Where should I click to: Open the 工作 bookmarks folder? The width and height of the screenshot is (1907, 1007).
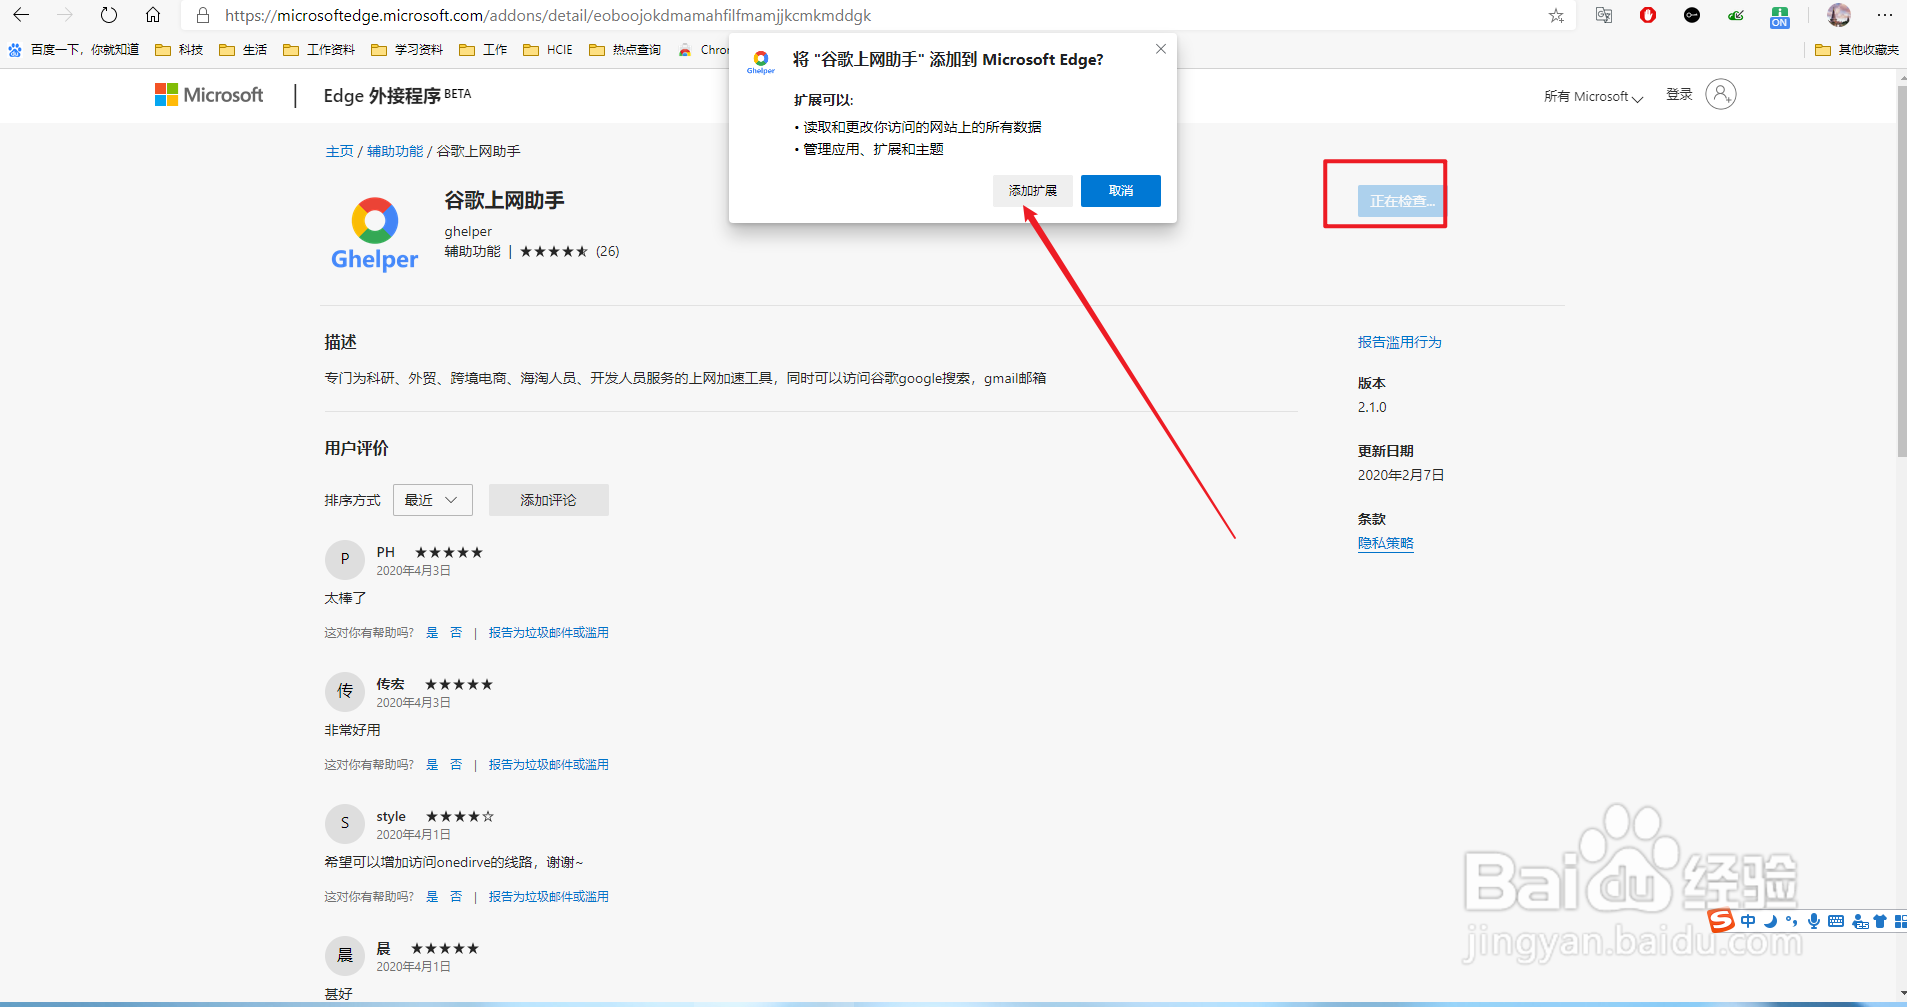pyautogui.click(x=483, y=49)
